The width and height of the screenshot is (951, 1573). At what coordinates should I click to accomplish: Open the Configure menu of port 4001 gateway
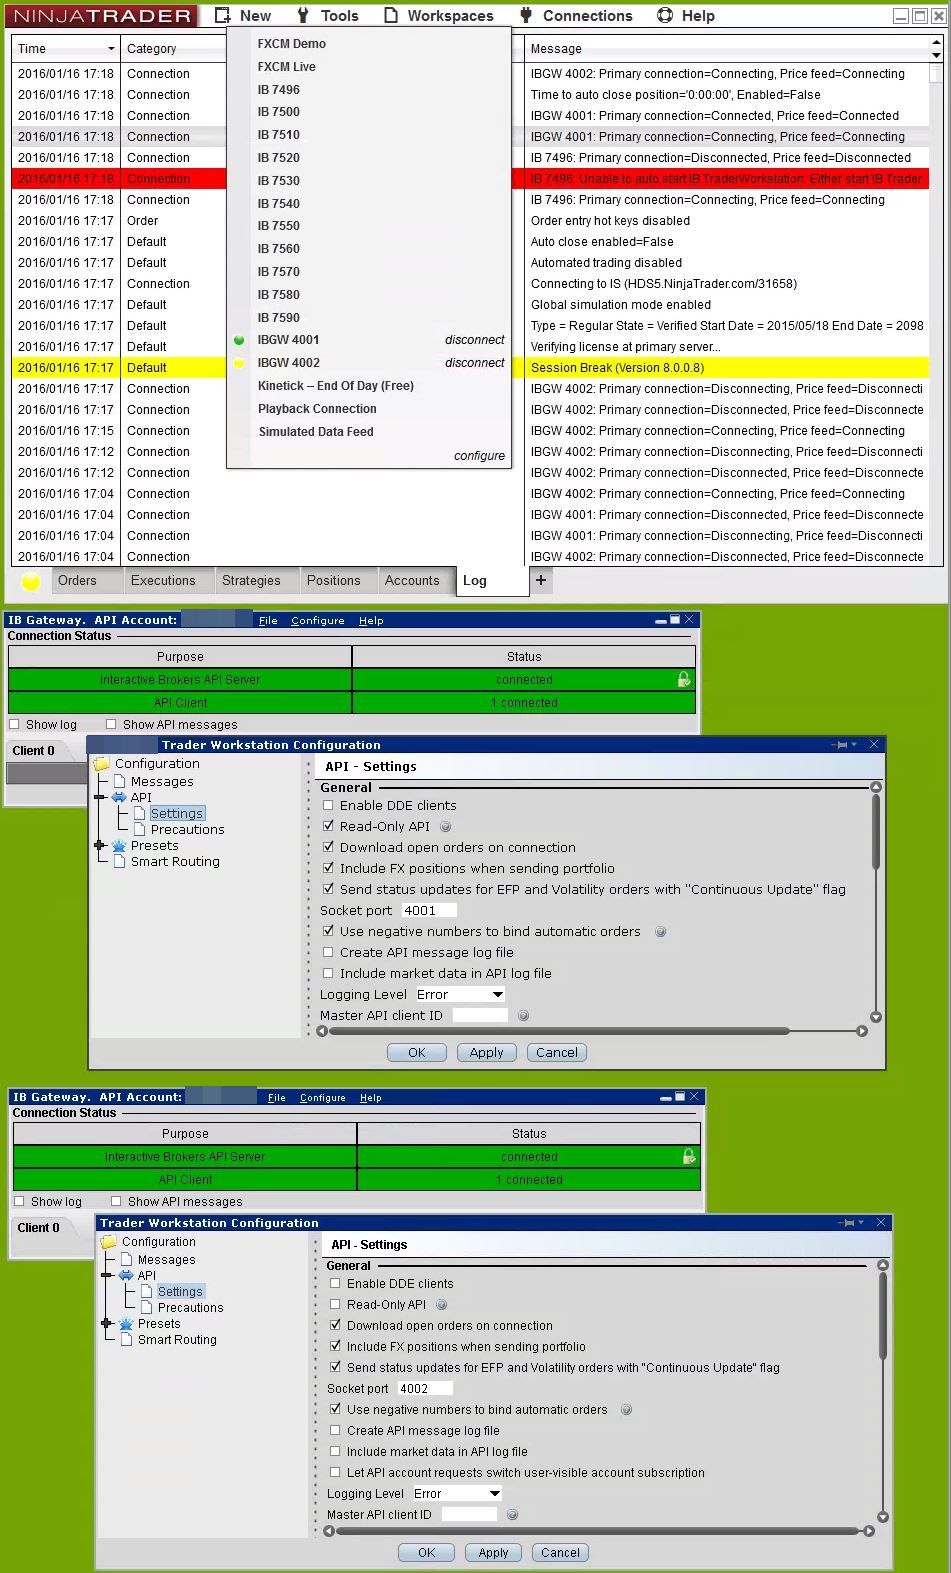click(318, 621)
